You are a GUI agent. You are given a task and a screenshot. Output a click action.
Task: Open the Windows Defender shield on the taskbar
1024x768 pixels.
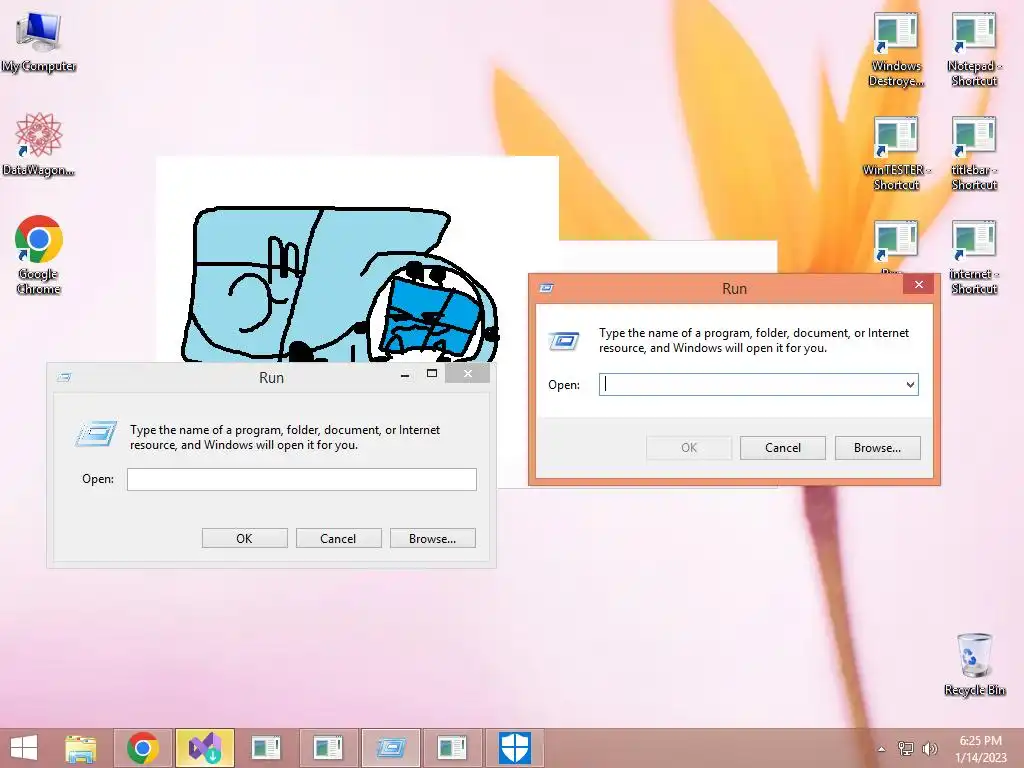515,748
